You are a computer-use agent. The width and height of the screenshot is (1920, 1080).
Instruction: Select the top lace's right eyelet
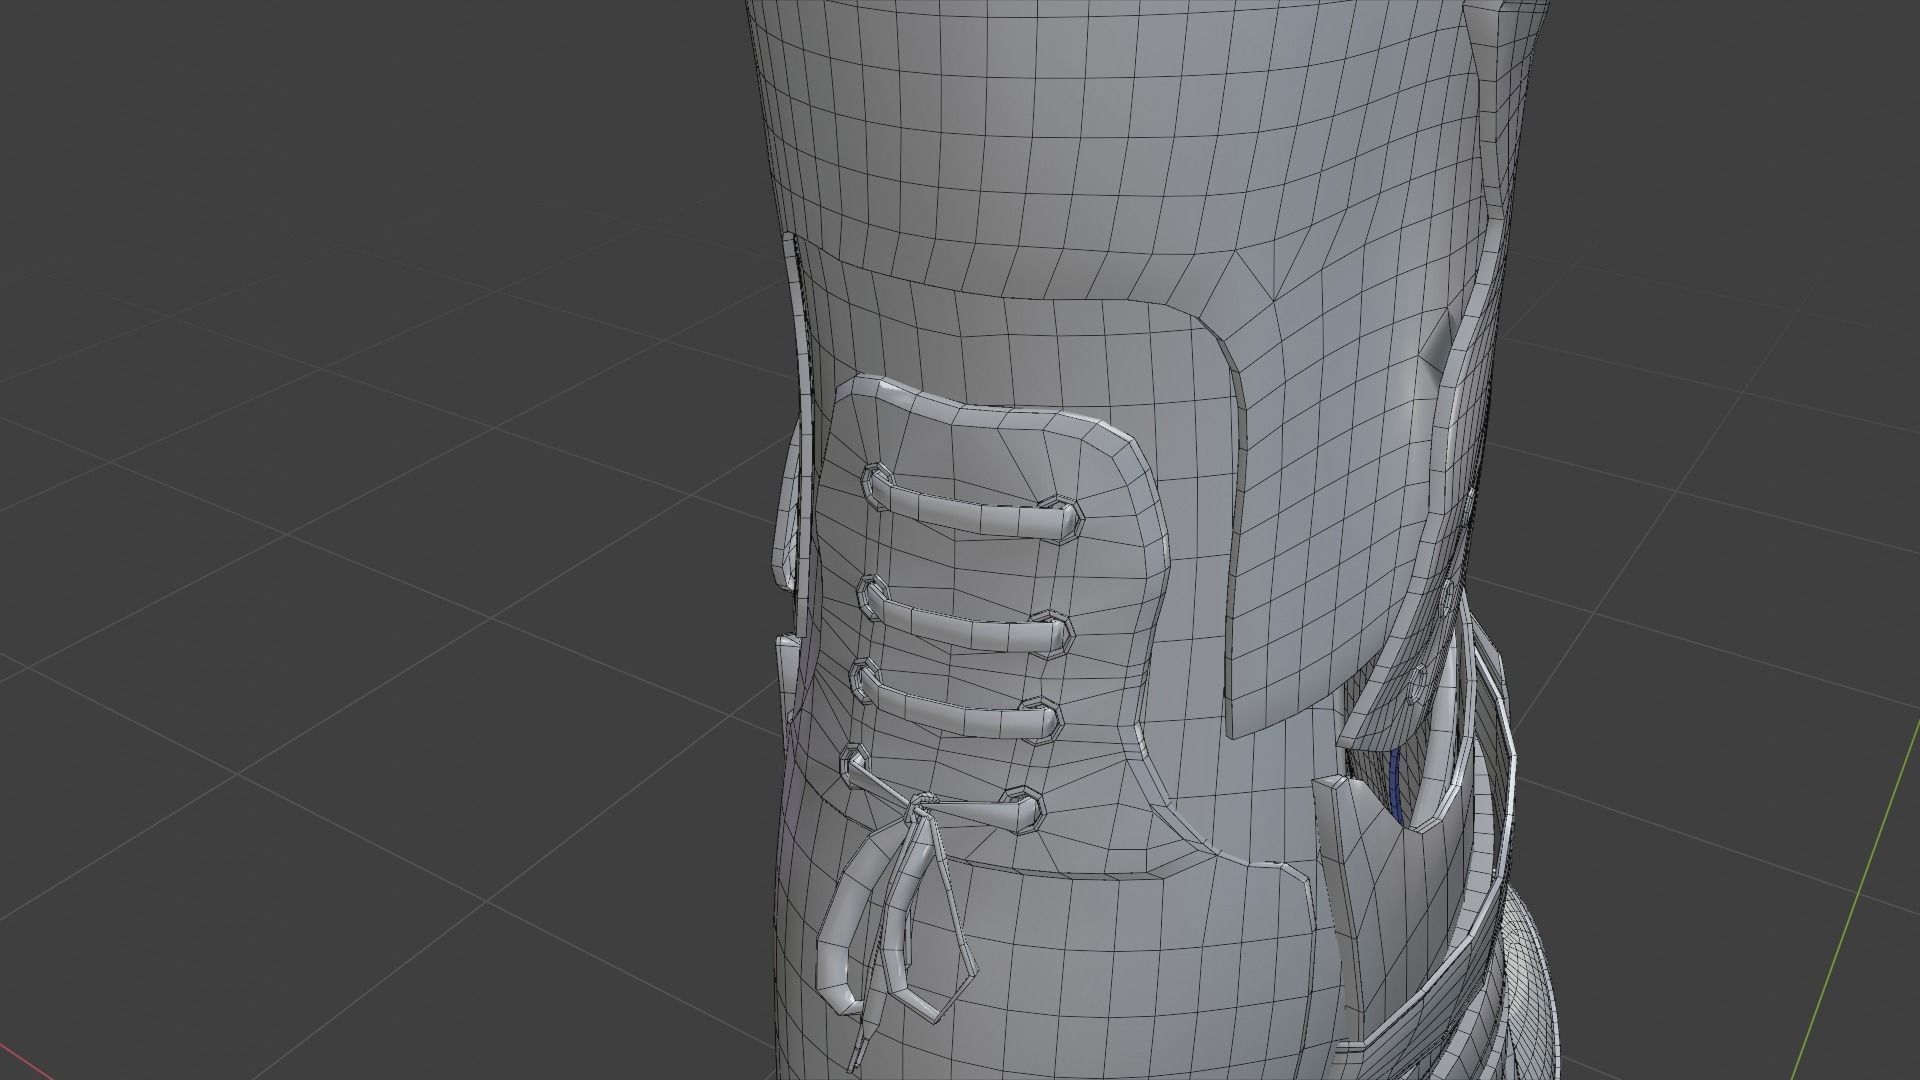click(x=1062, y=516)
